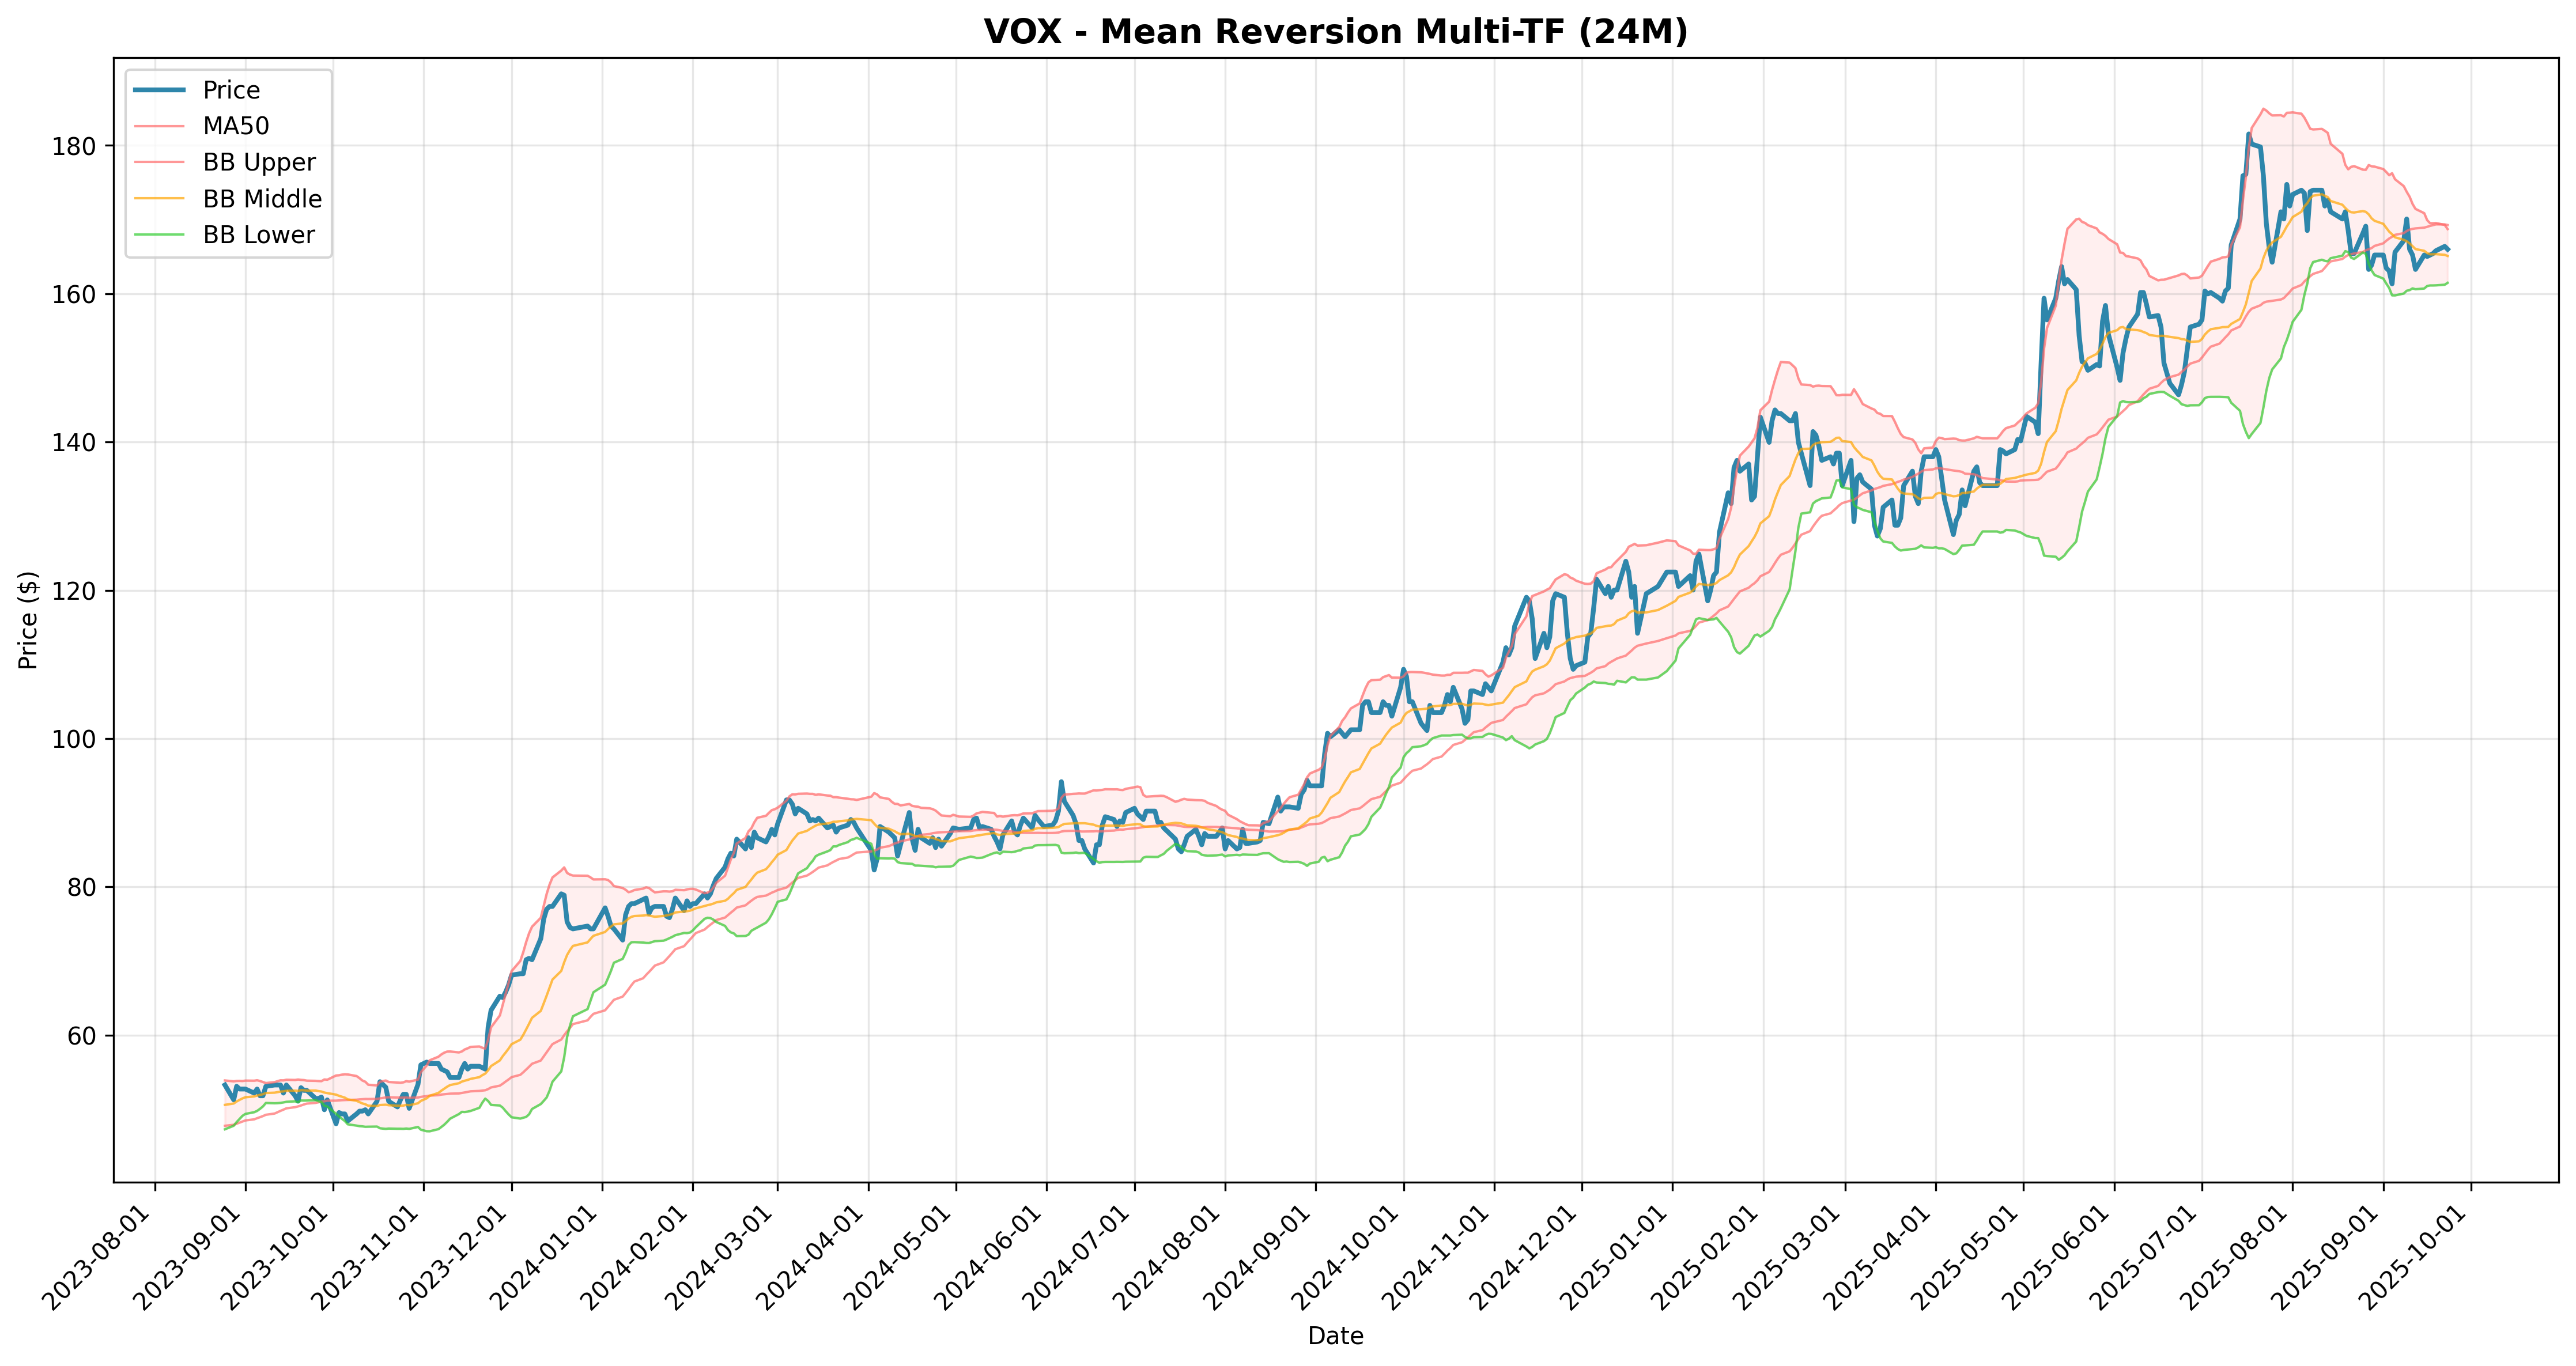2576x1366 pixels.
Task: Click the Price ($) y-axis label
Action: tap(28, 620)
